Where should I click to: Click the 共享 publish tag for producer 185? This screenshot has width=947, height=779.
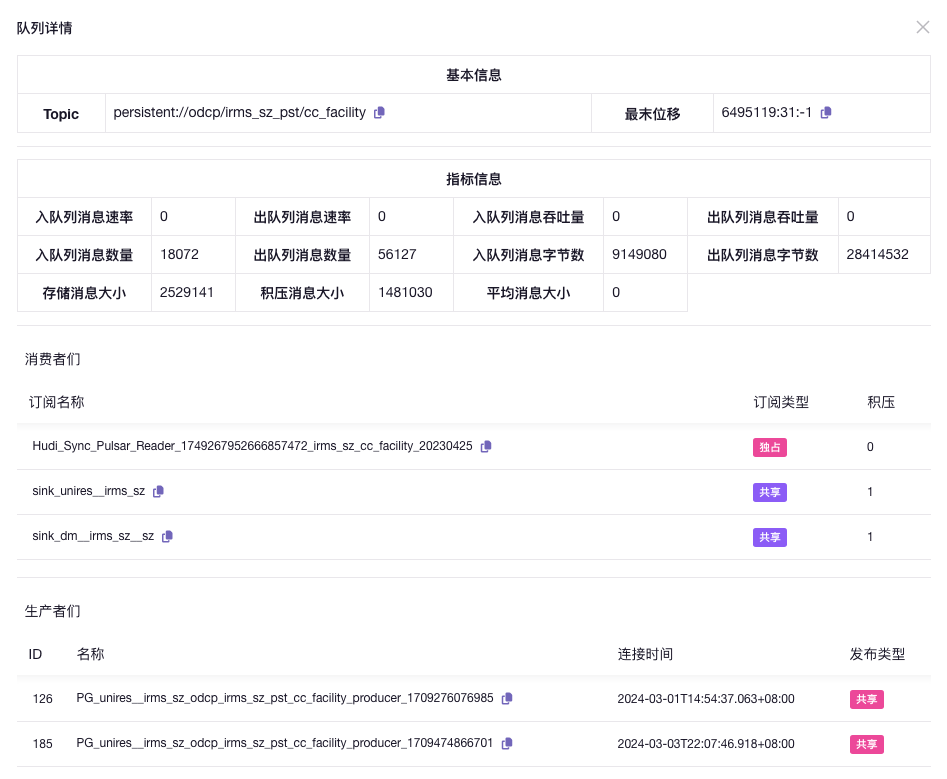(866, 744)
